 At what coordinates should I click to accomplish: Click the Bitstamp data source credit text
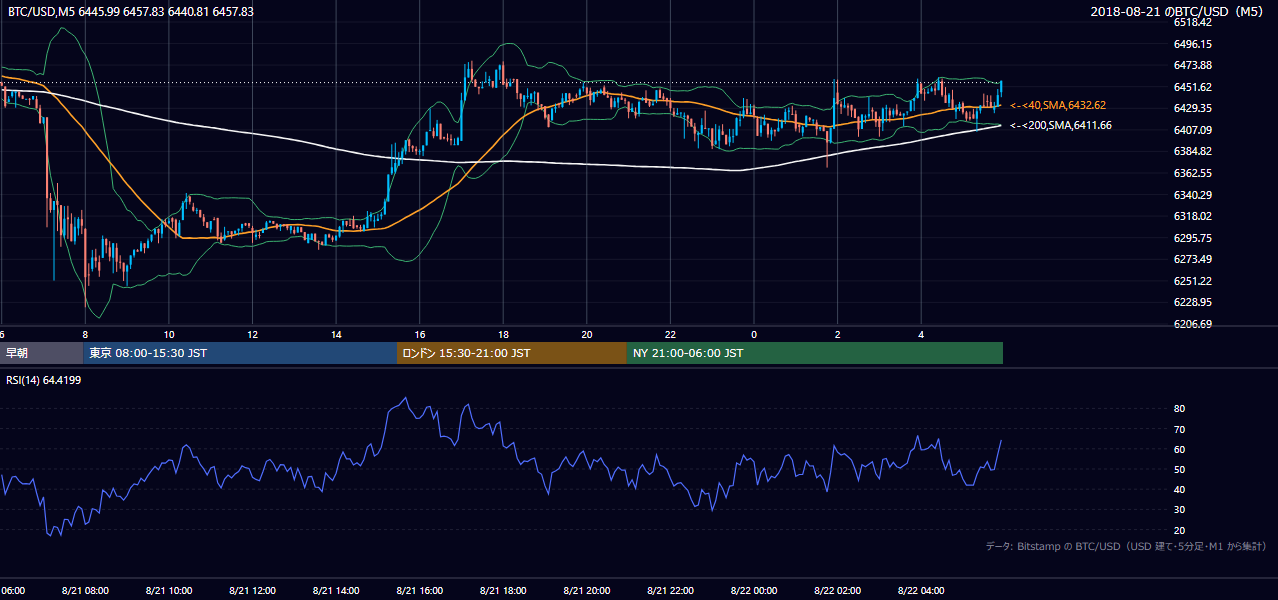click(1126, 547)
